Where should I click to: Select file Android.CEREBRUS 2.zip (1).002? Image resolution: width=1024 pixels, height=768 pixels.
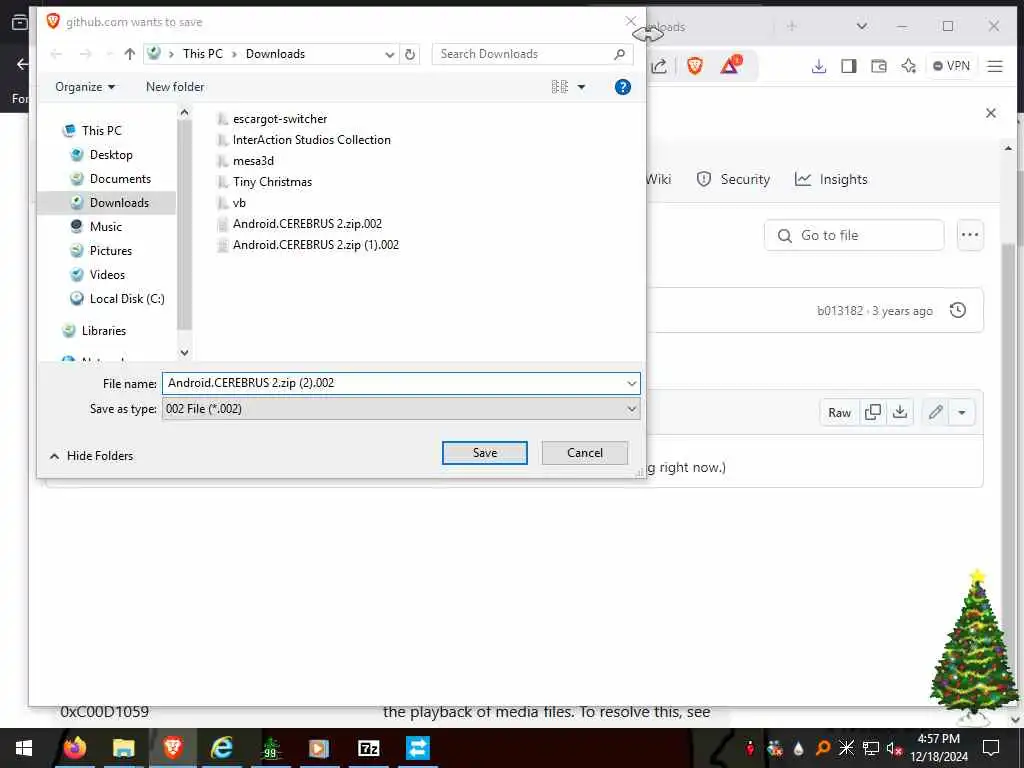[x=315, y=245]
